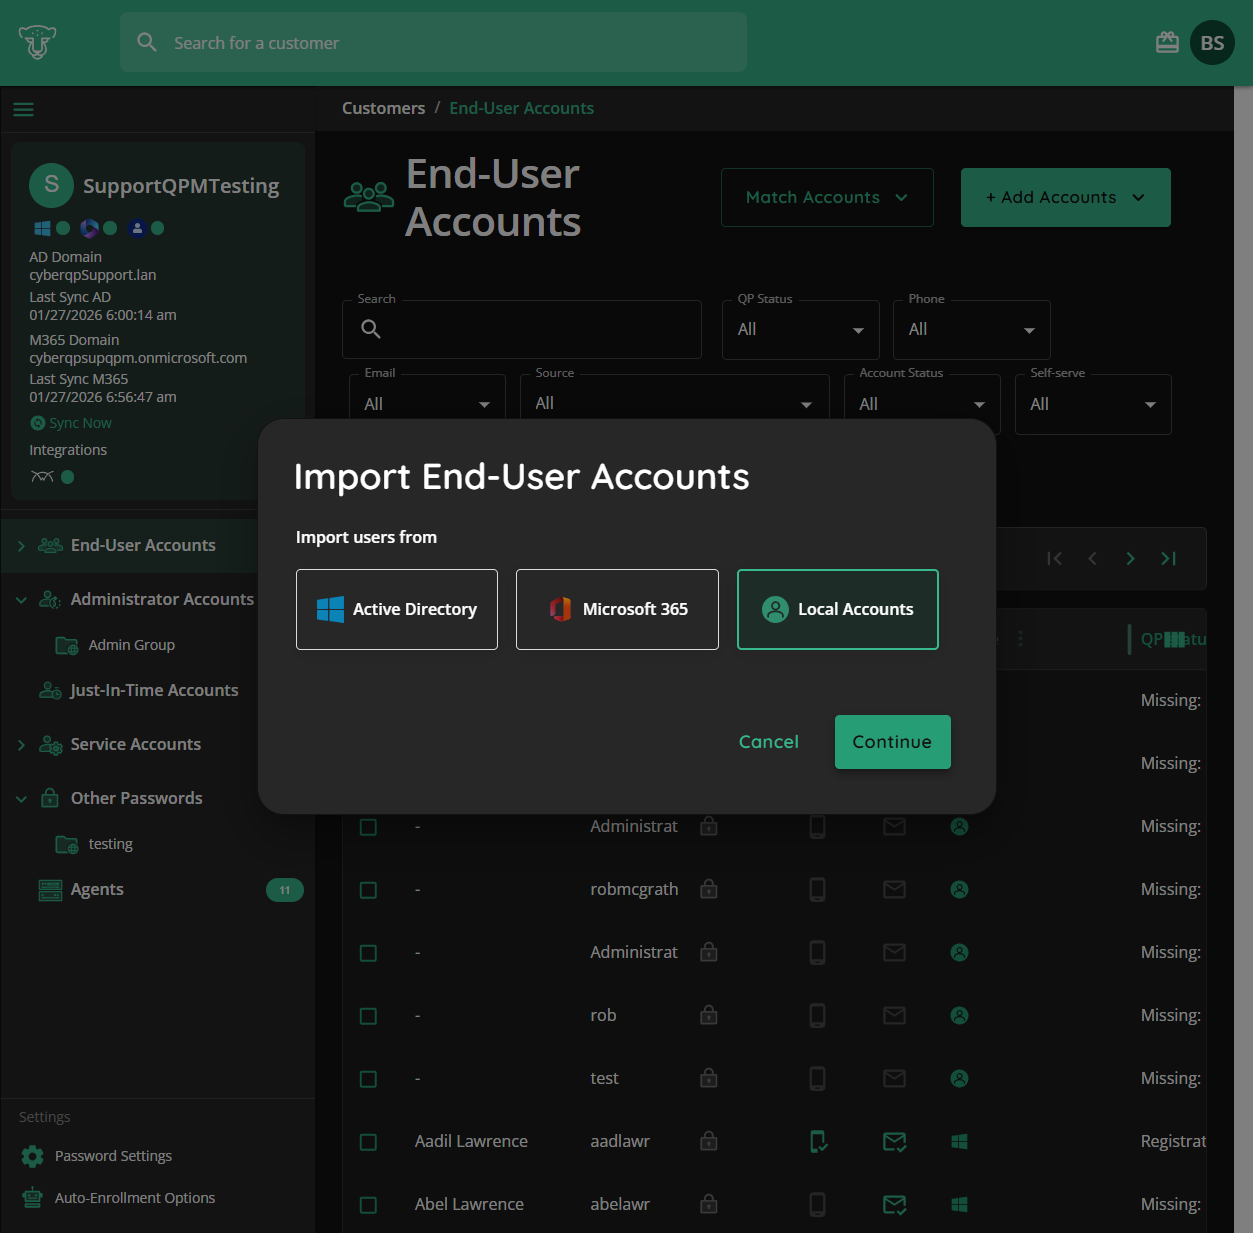Collapse the Administrator Accounts tree node
Image resolution: width=1253 pixels, height=1233 pixels.
(21, 600)
